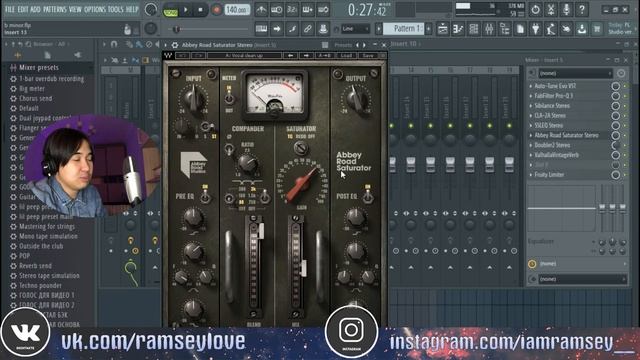Select 'Stereo tape simulation' preset
This screenshot has width=640, height=360.
(49, 276)
